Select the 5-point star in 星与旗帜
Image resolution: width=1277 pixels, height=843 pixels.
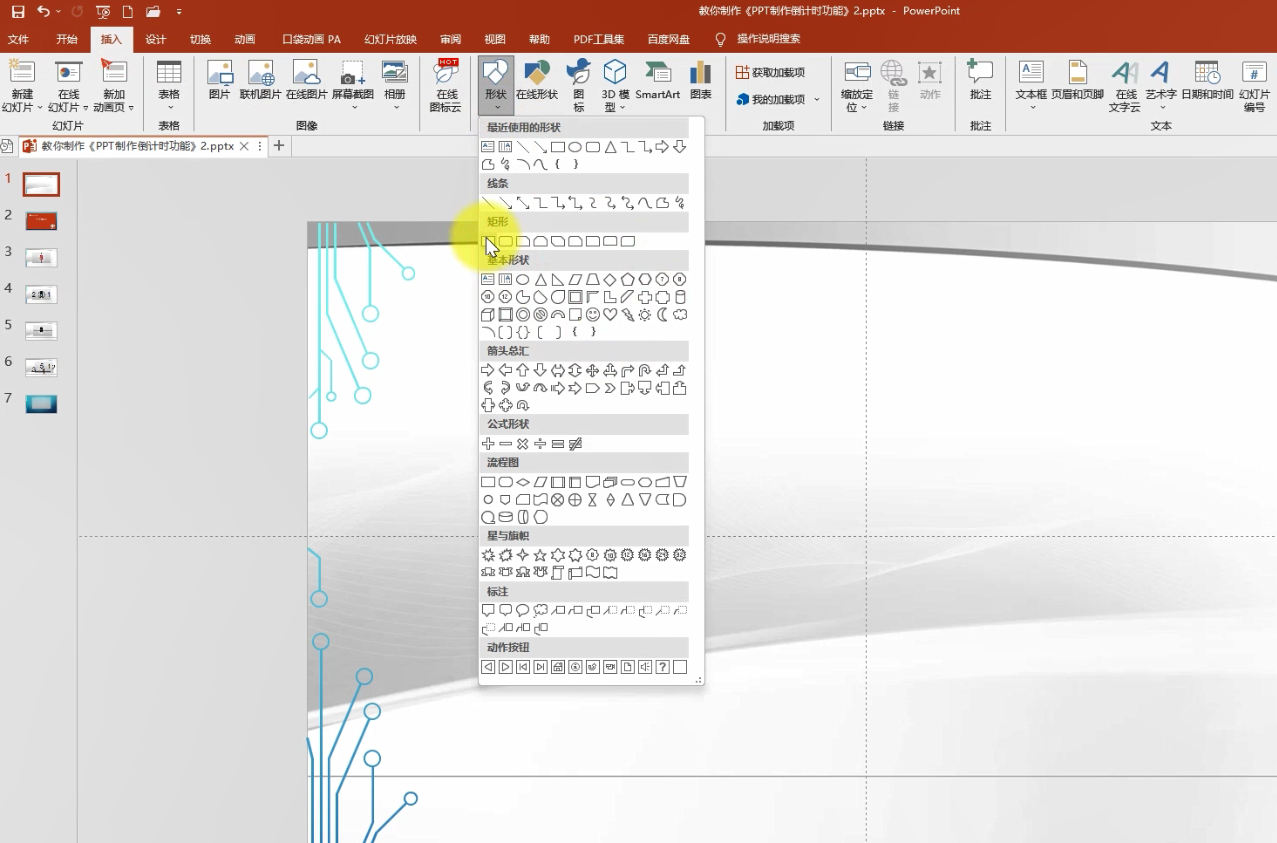pyautogui.click(x=540, y=555)
